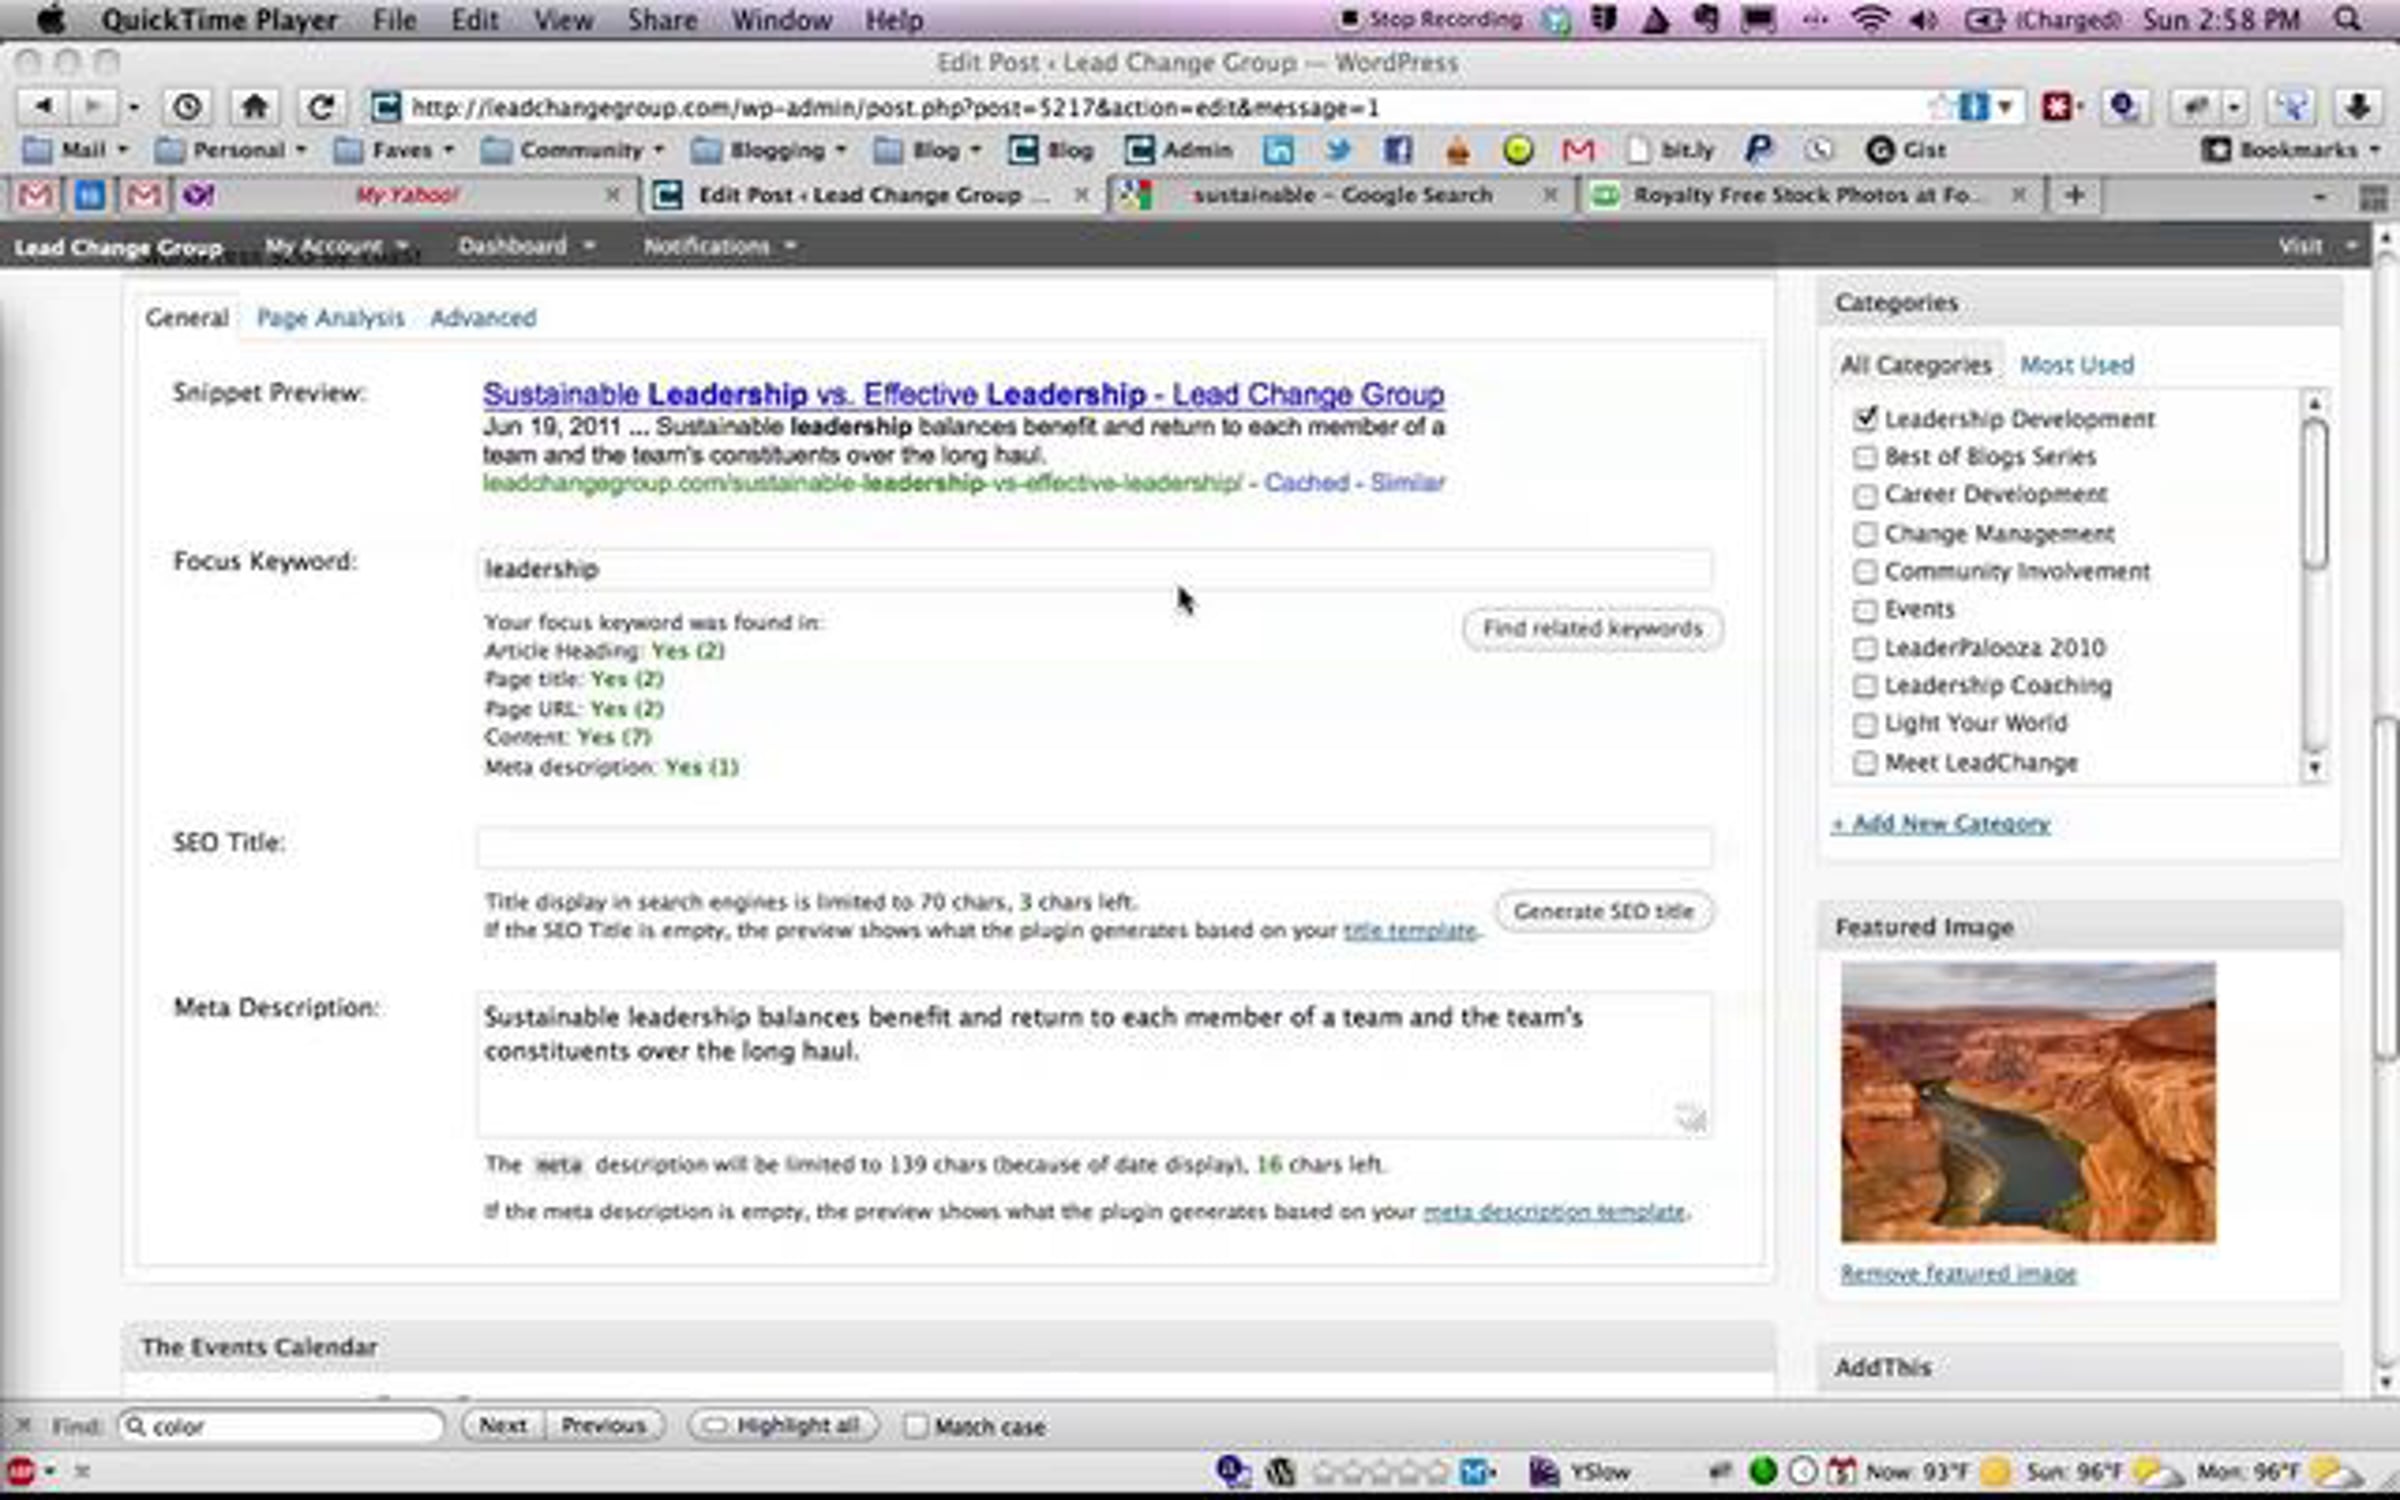The image size is (2400, 1500).
Task: Click the LinkedIn bookmark icon
Action: [x=1278, y=150]
